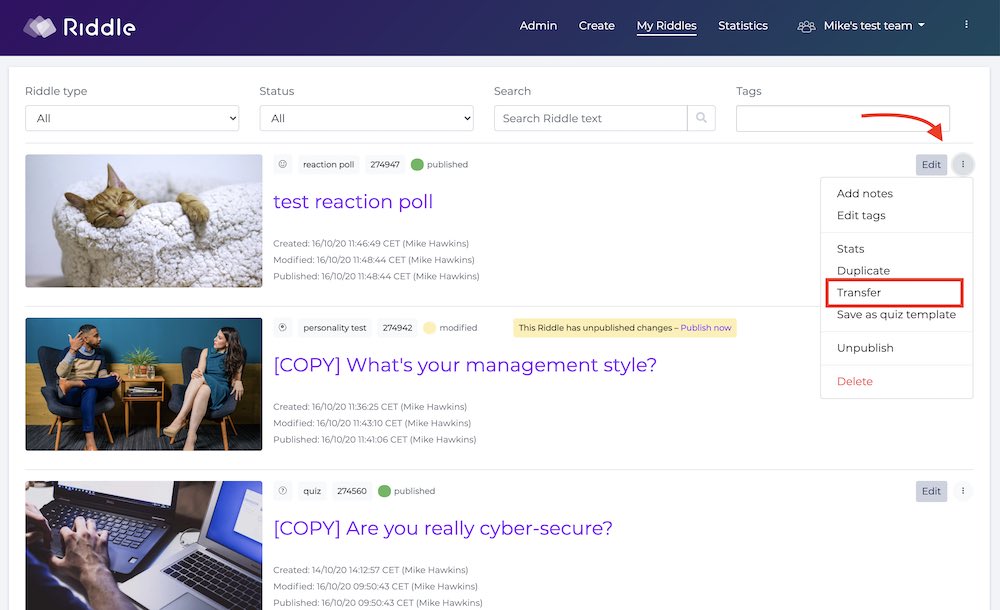This screenshot has width=1000, height=610.
Task: Click yellow modified status dot
Action: [429, 328]
